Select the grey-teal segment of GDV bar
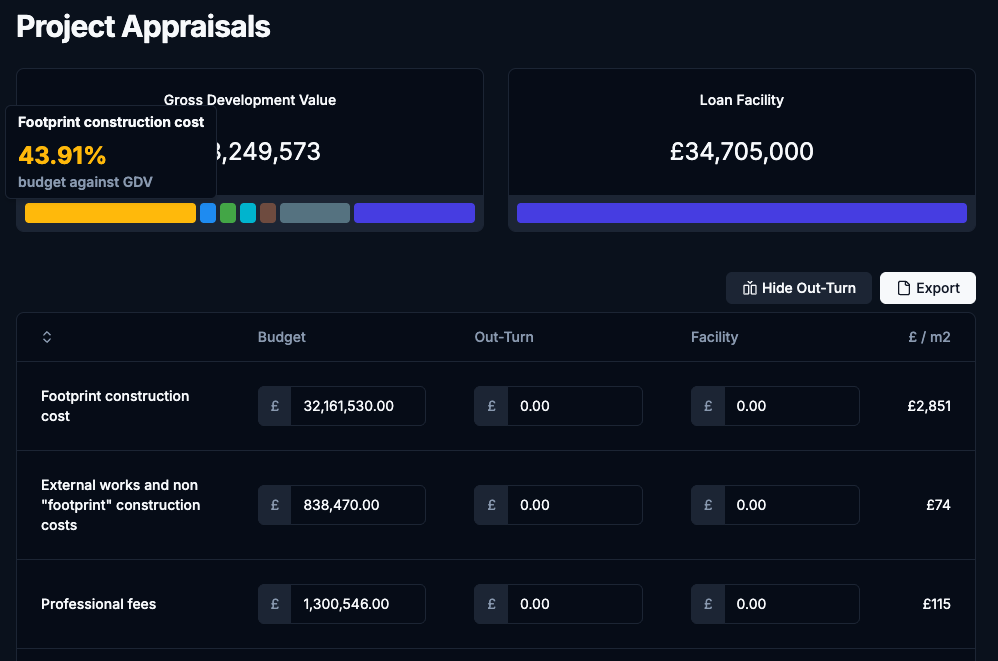 tap(315, 213)
